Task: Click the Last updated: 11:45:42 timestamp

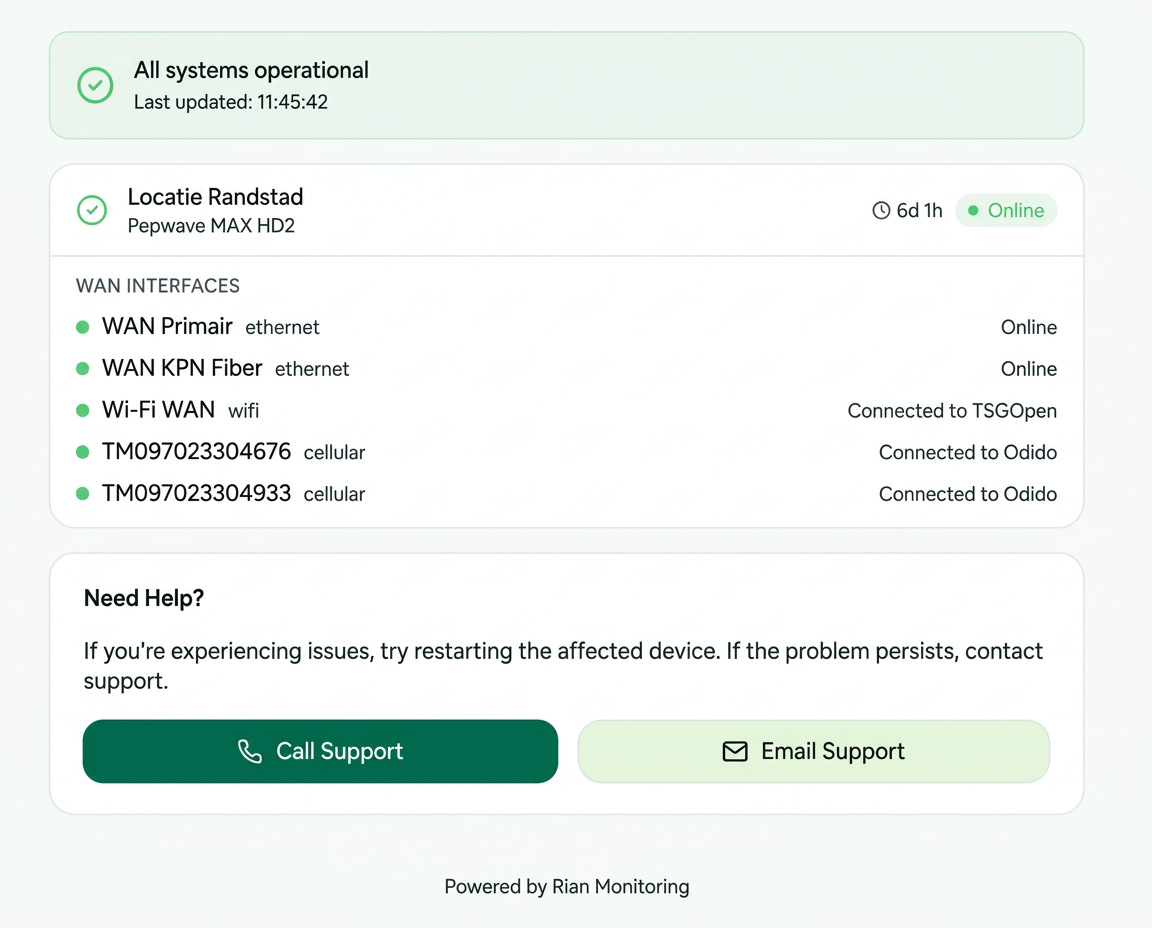Action: tap(231, 102)
